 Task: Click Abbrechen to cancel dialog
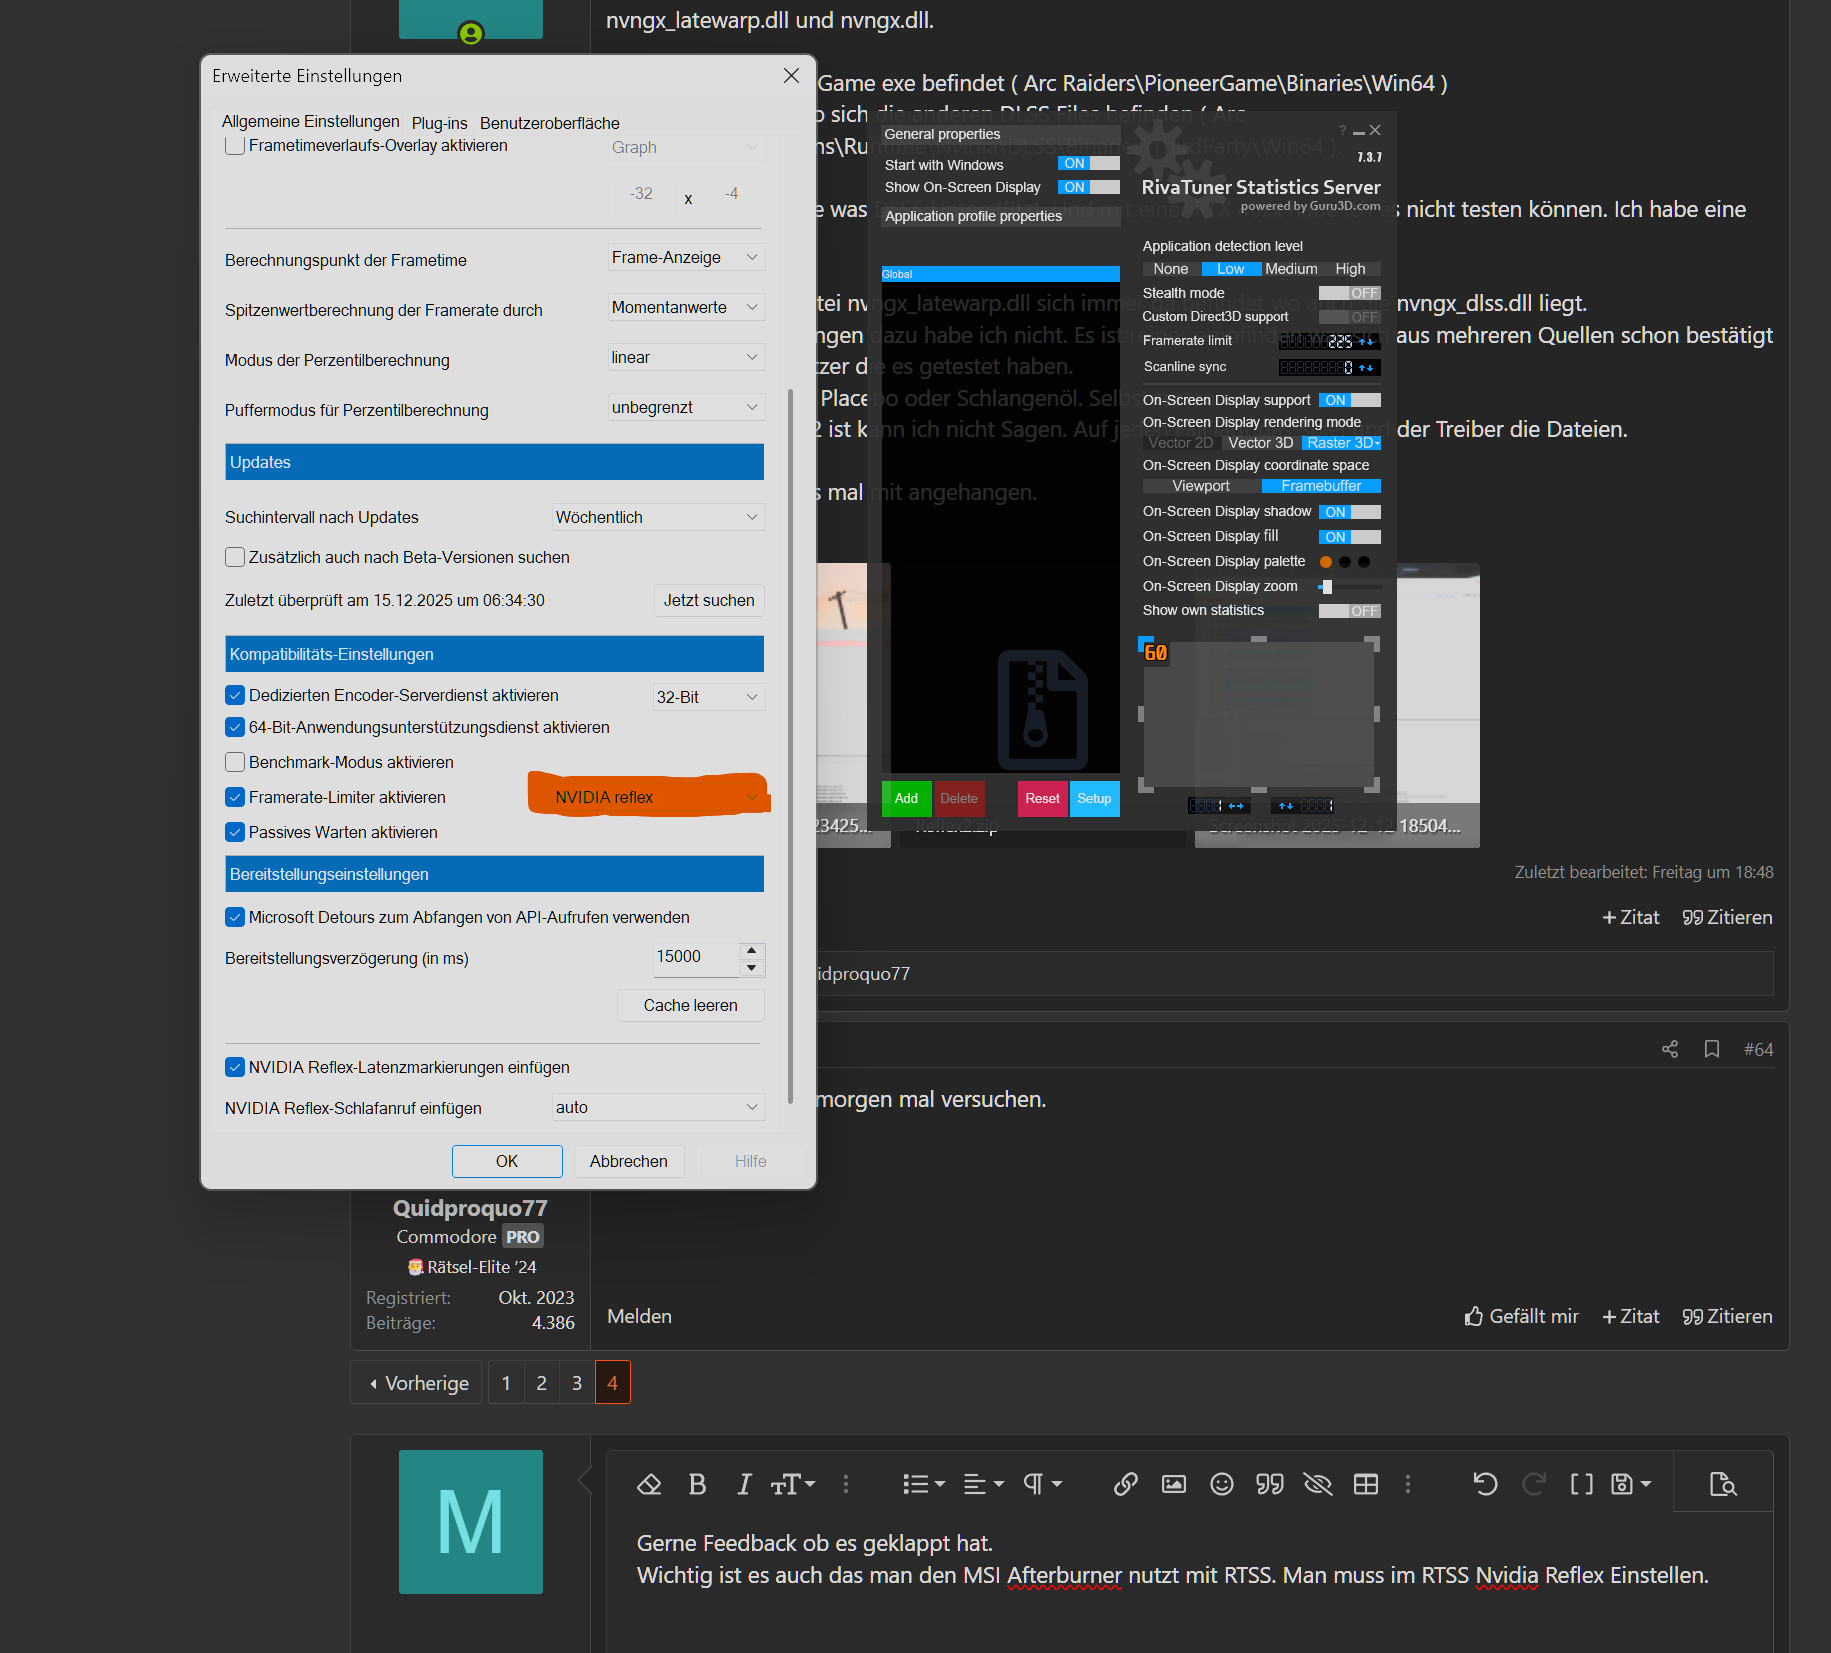(x=629, y=1161)
